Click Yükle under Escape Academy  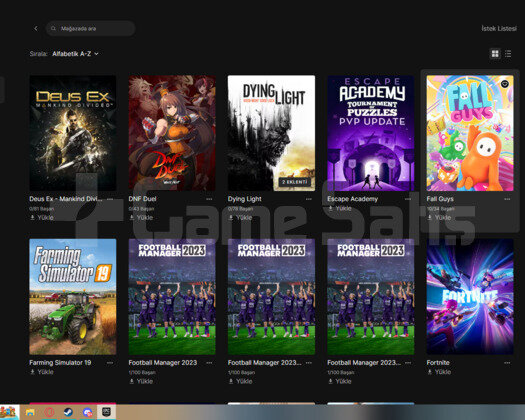(340, 208)
